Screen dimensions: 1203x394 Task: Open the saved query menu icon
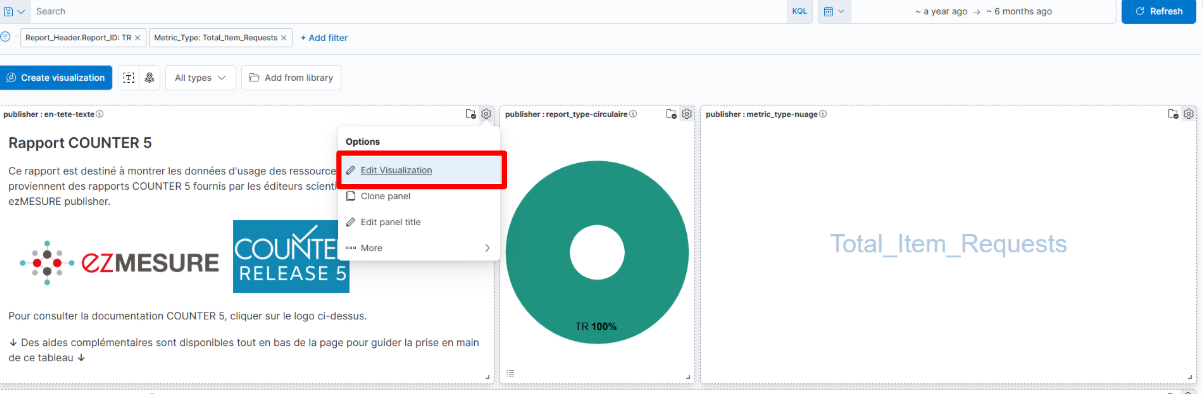coord(14,11)
